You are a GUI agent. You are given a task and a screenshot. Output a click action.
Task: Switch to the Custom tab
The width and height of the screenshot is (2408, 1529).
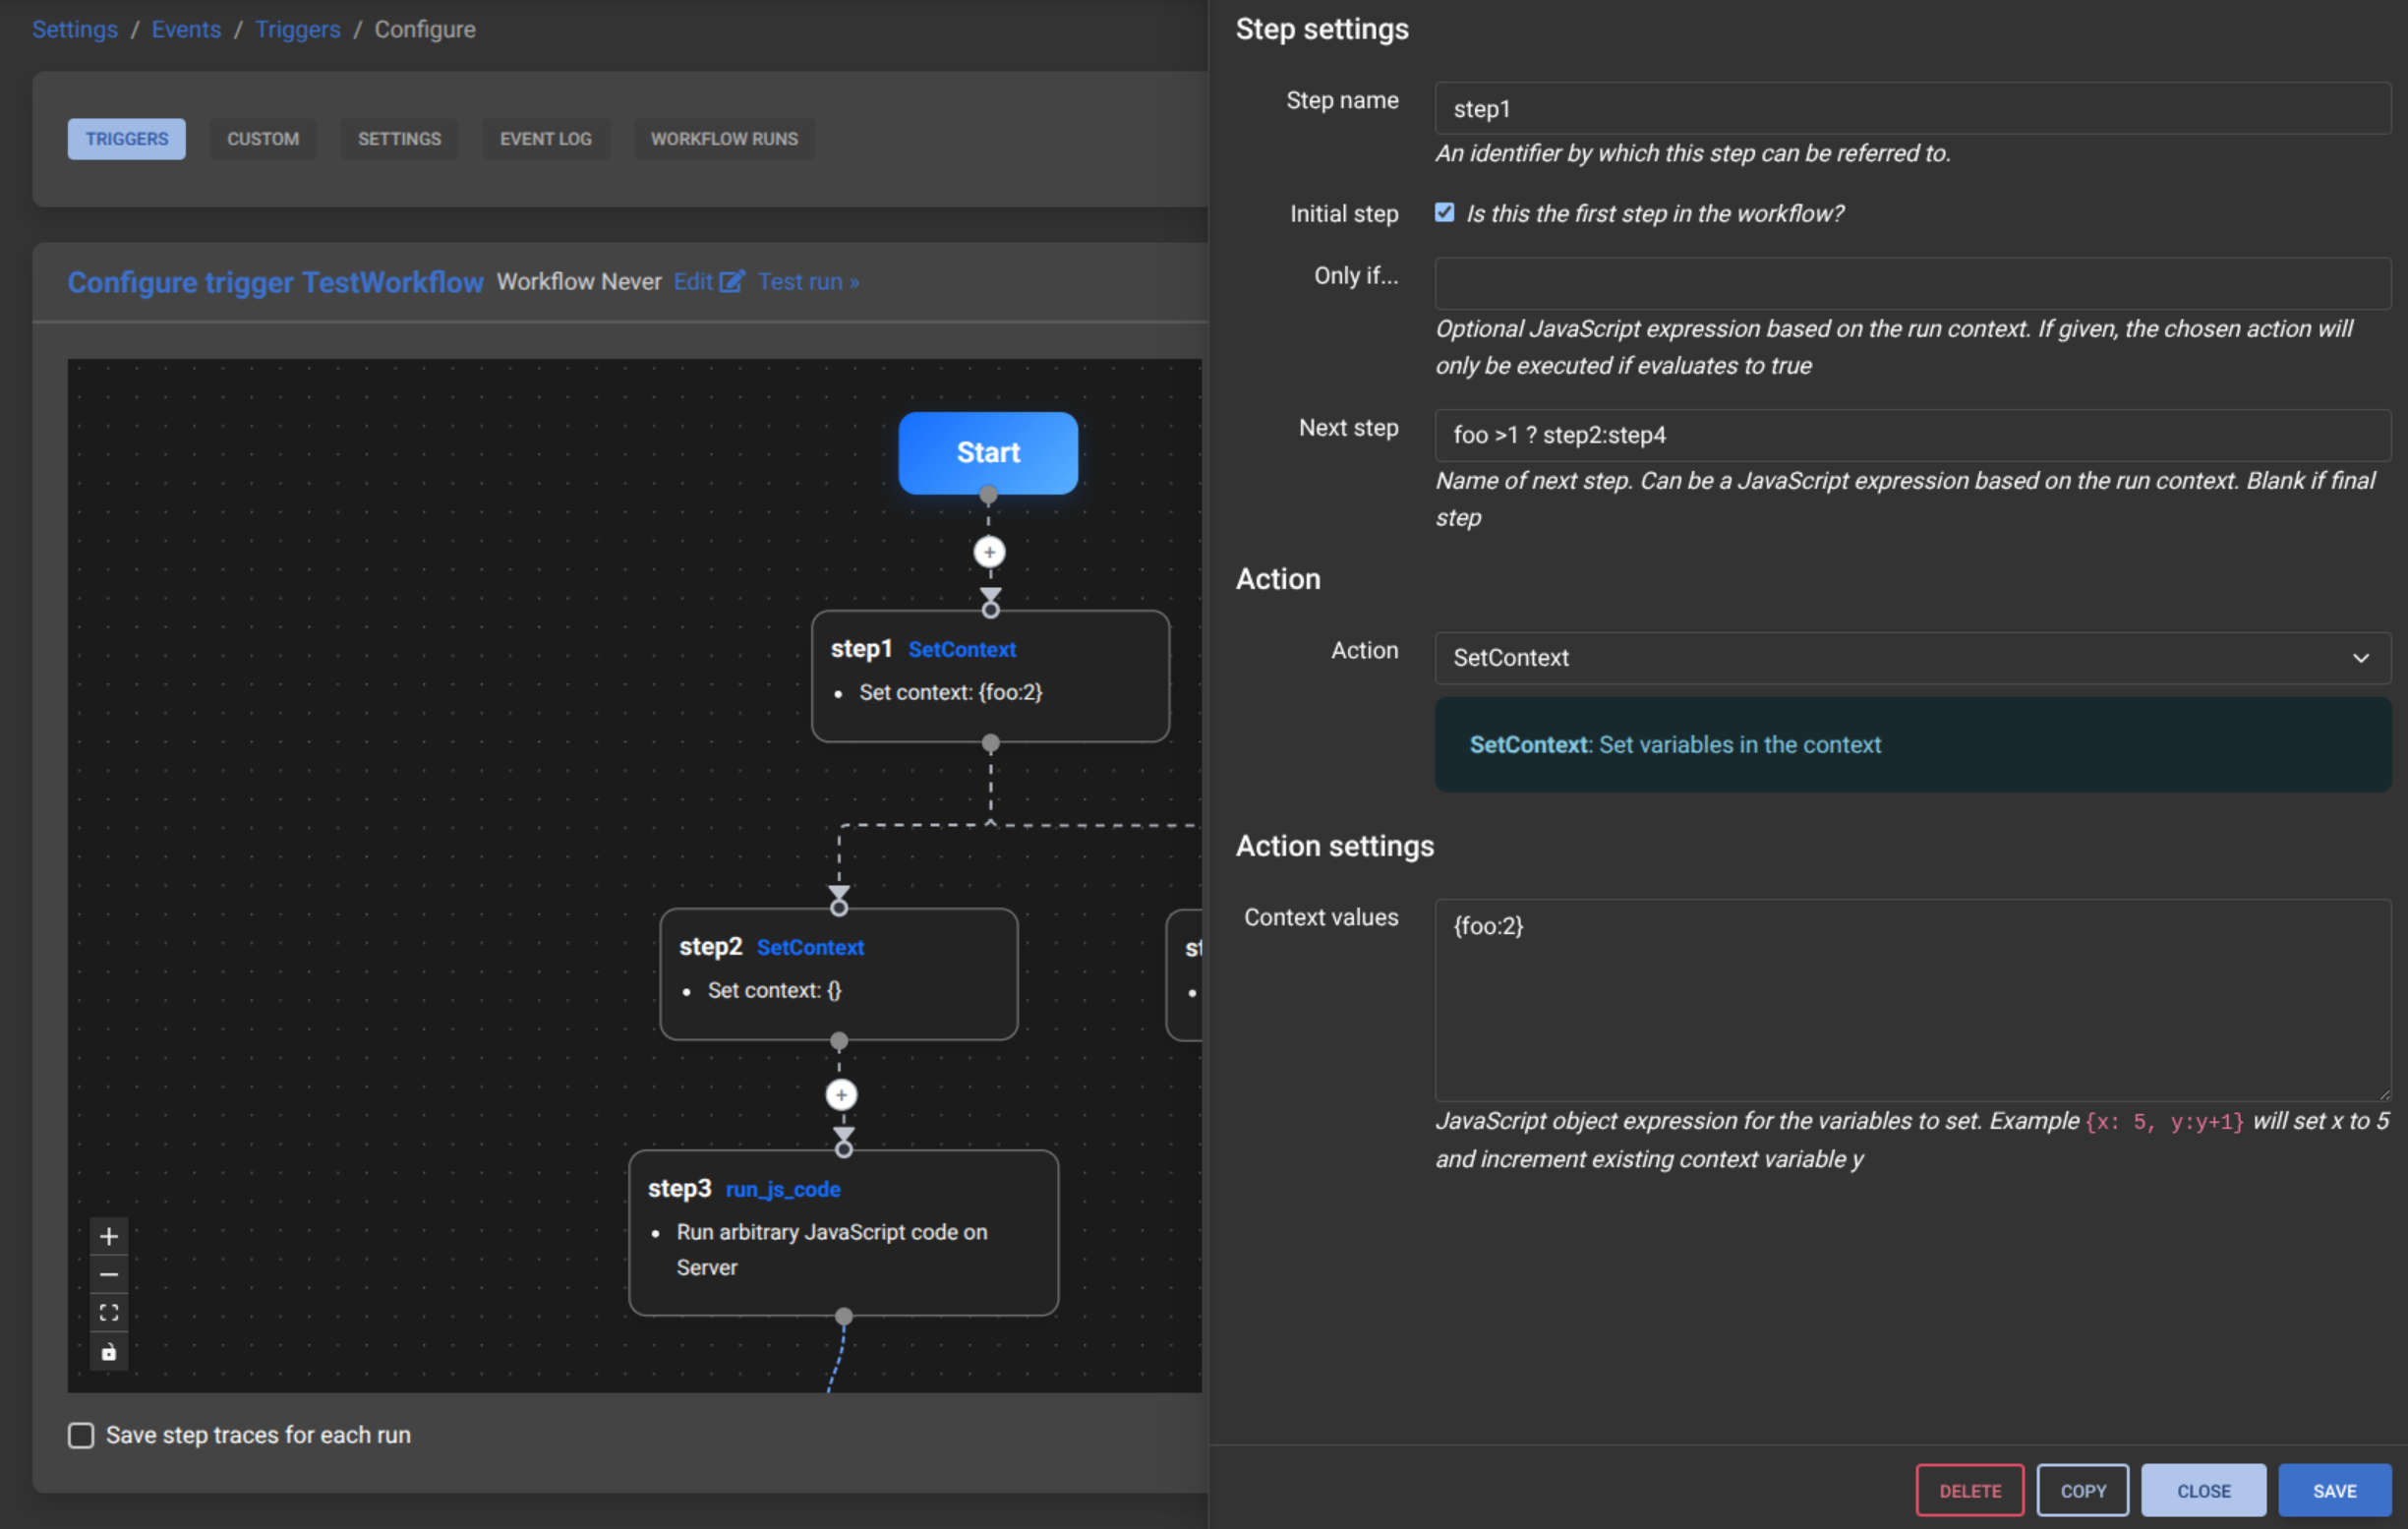pyautogui.click(x=263, y=139)
